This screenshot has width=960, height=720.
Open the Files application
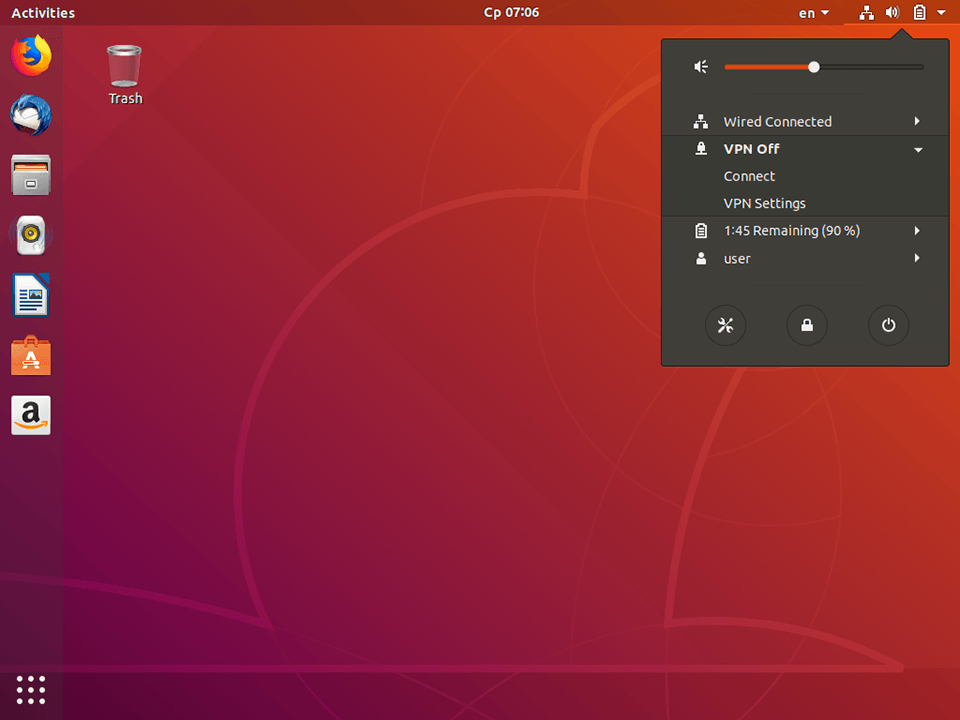pyautogui.click(x=31, y=176)
